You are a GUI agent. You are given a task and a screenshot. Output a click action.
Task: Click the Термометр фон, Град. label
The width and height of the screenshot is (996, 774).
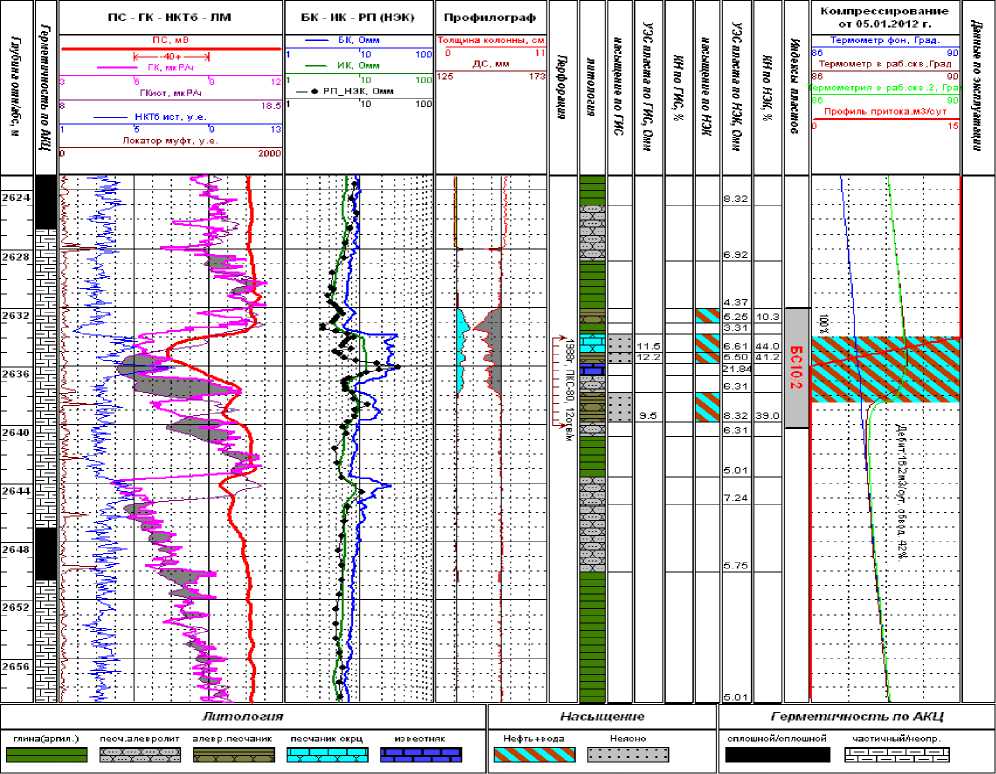885,40
